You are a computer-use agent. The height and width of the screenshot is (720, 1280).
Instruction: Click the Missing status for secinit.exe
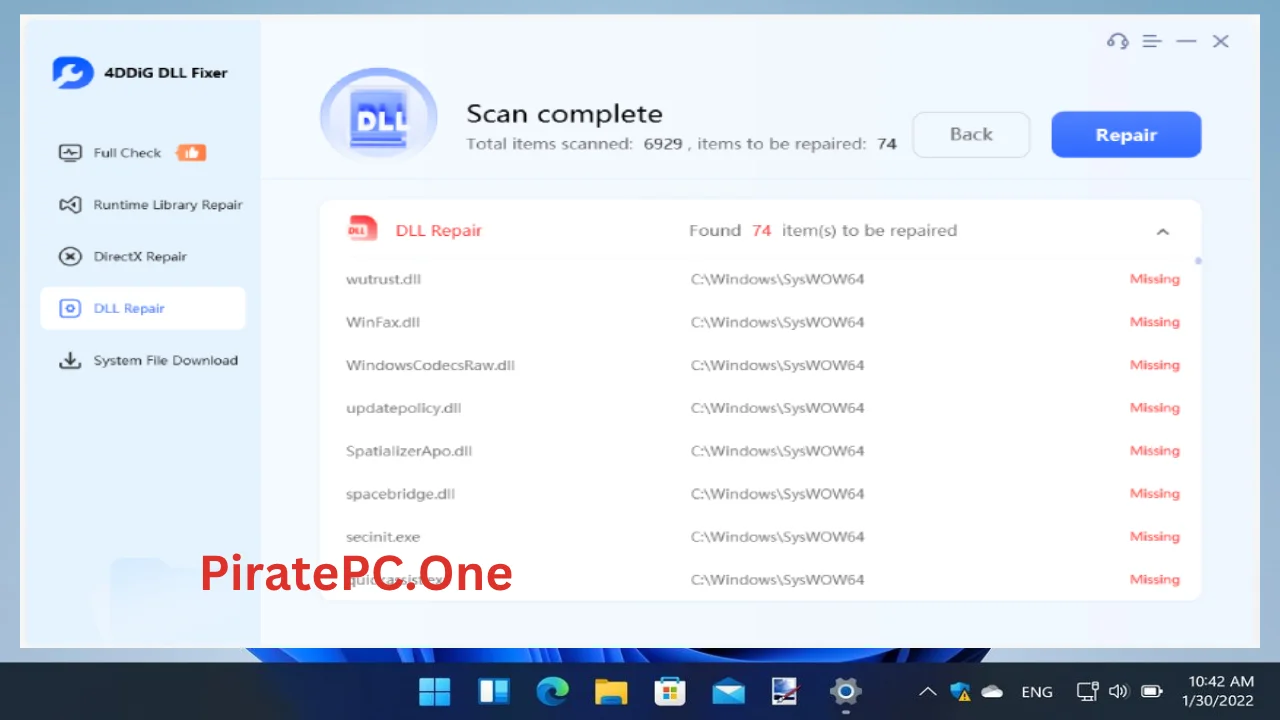pos(1155,537)
